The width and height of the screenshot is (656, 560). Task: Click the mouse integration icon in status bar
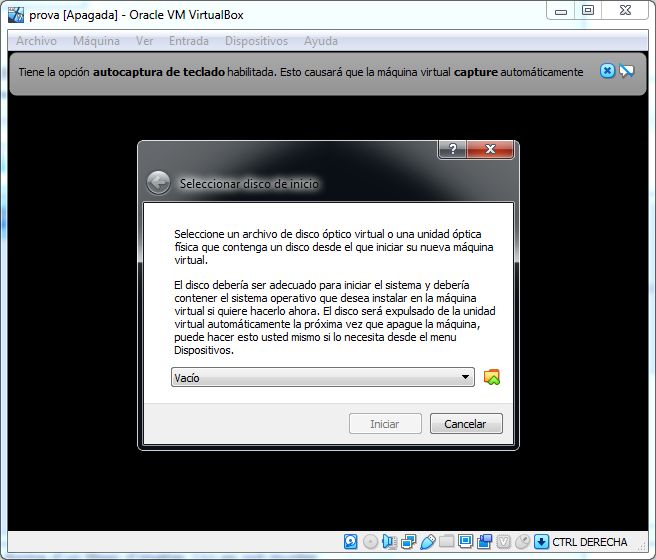(522, 541)
